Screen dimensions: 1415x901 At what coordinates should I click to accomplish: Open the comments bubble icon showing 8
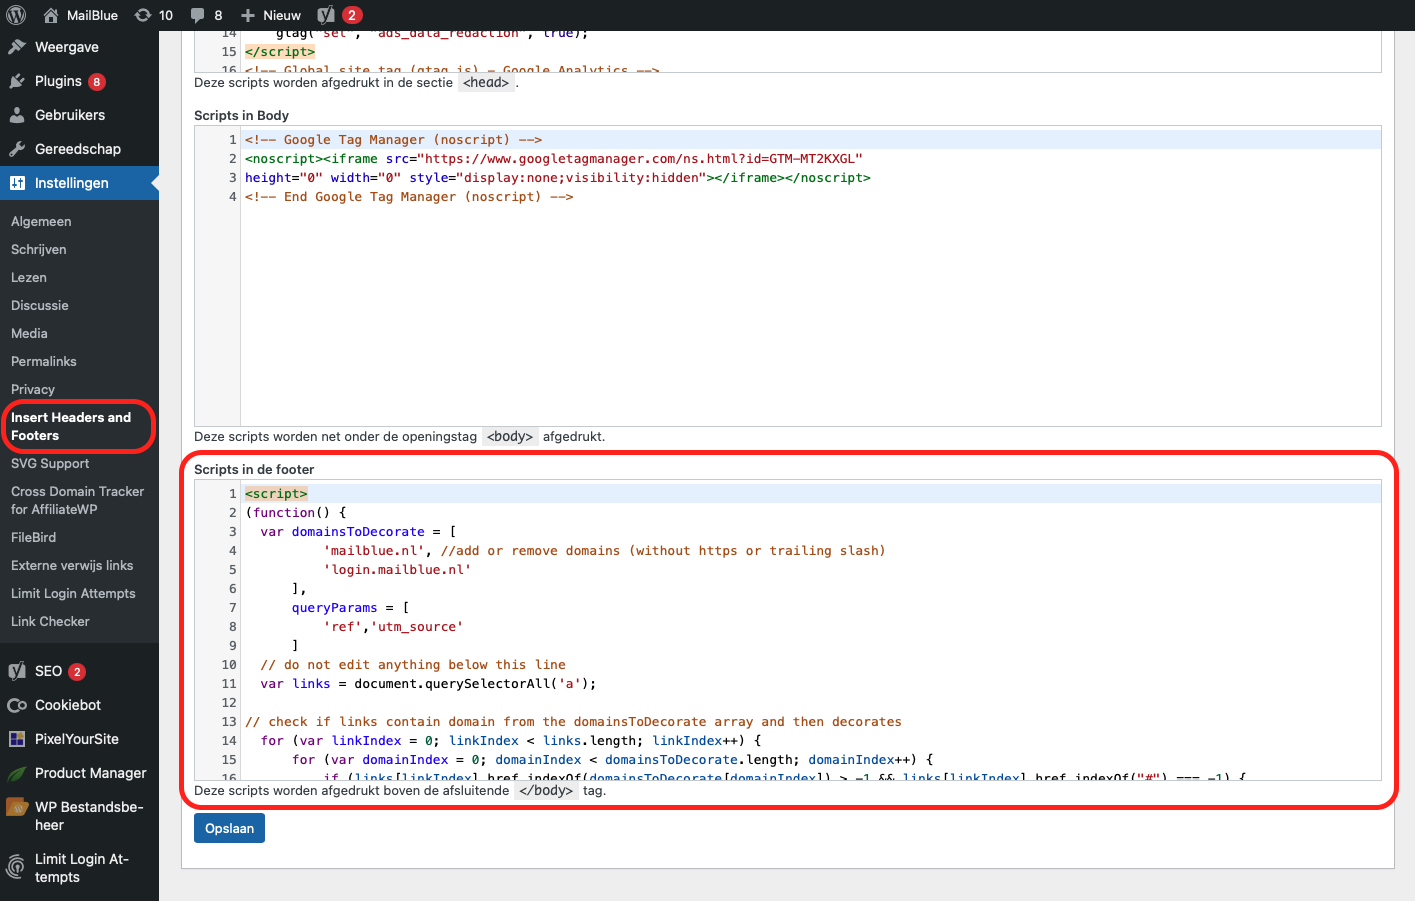coord(197,15)
